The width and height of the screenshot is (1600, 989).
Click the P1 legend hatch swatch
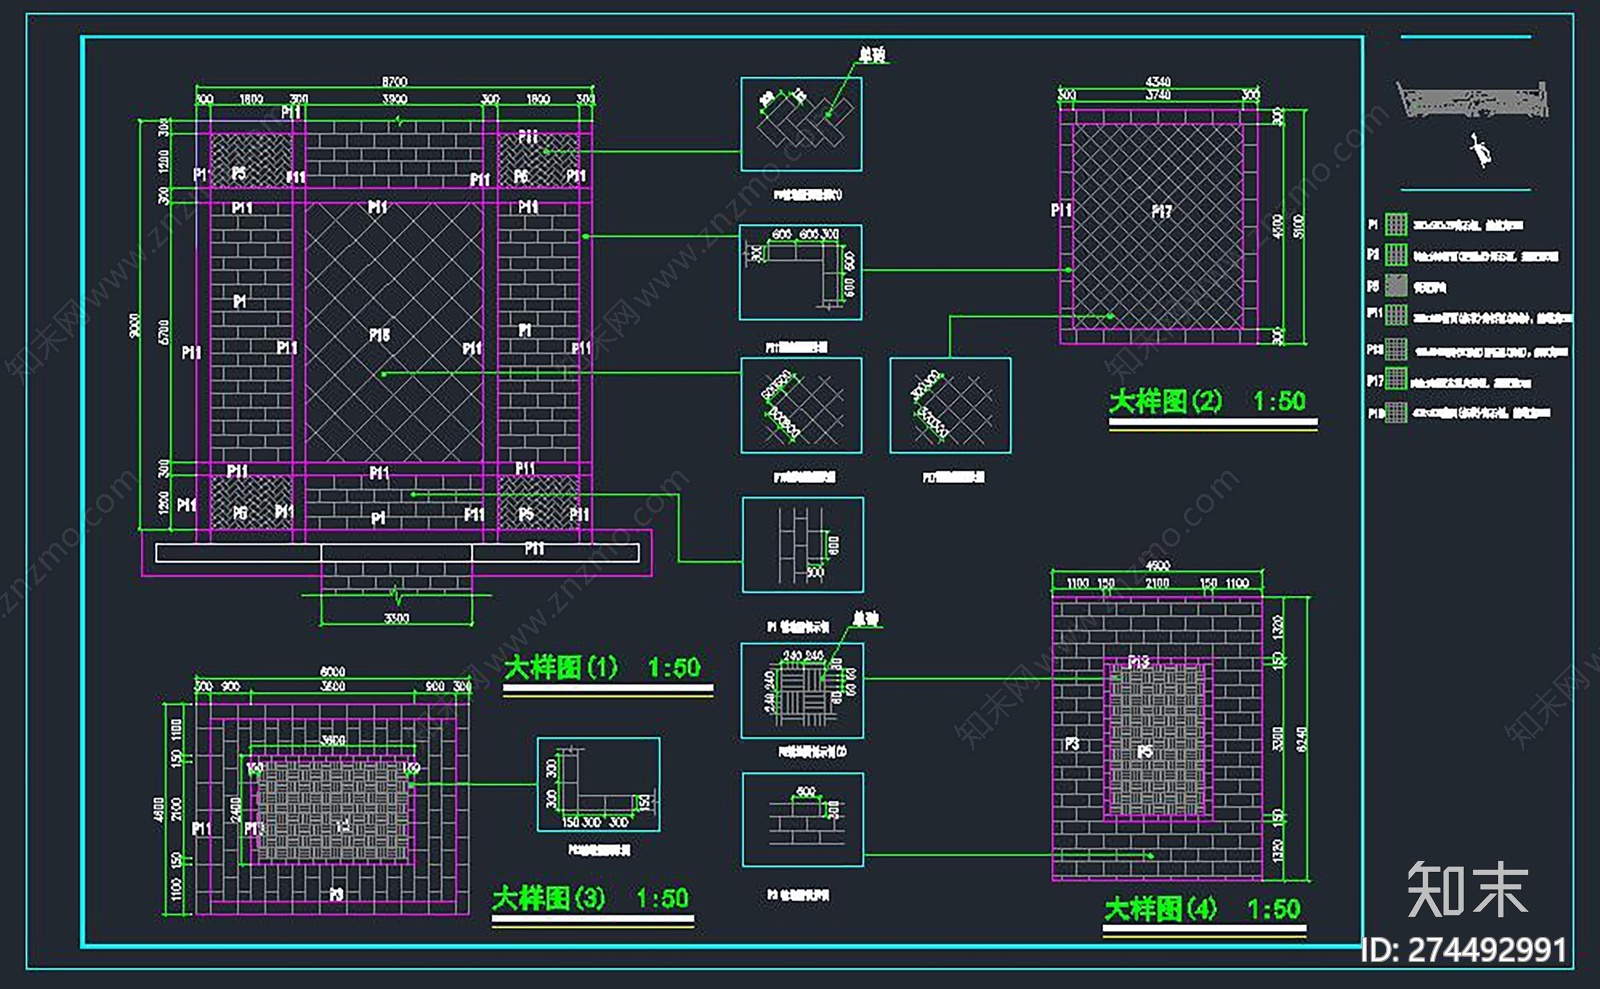(x=1396, y=224)
